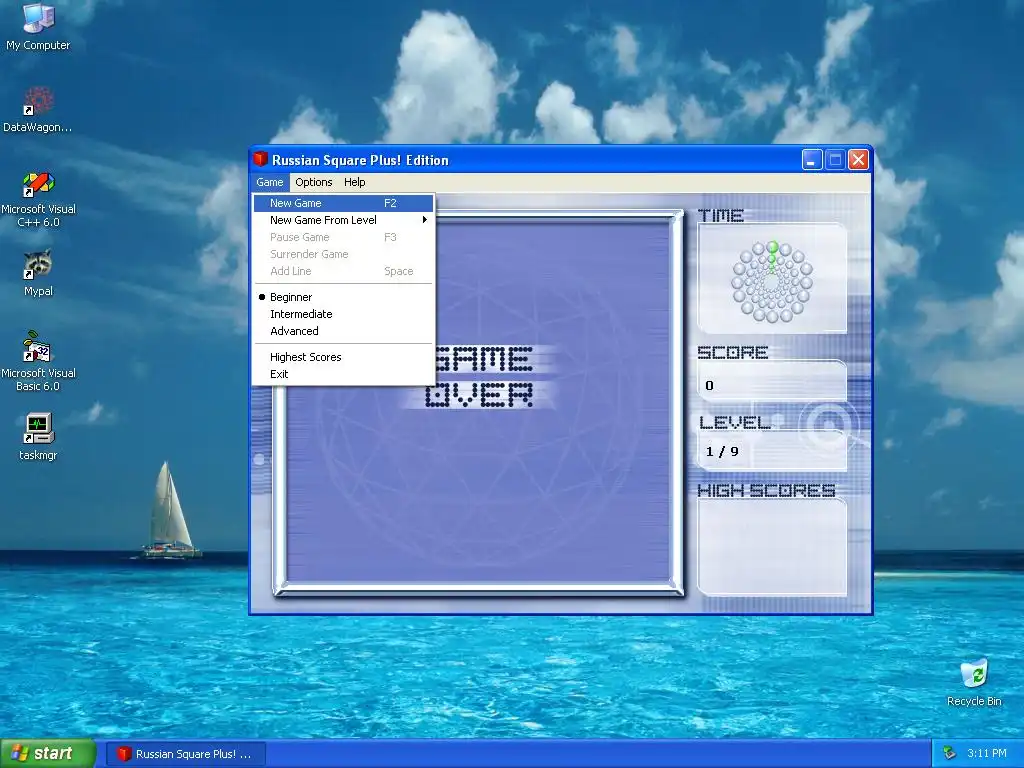Image resolution: width=1024 pixels, height=768 pixels.
Task: Click the score value 0
Action: (x=709, y=385)
